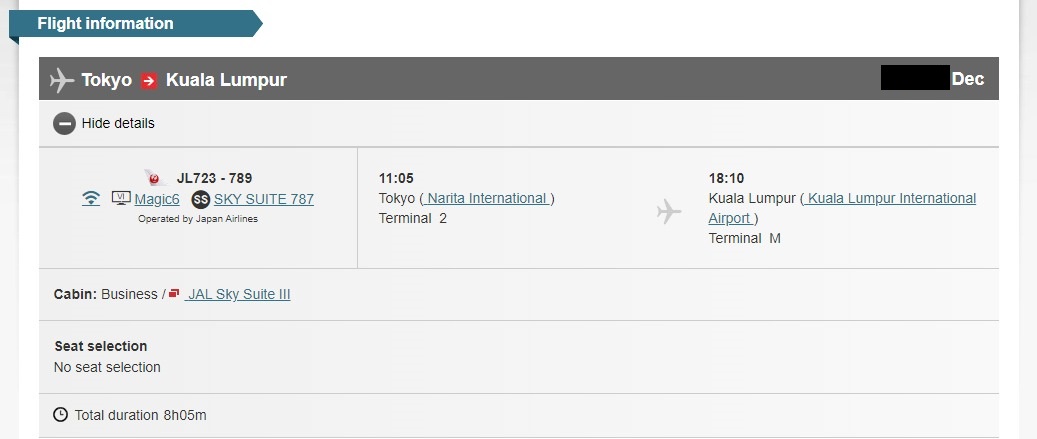Open the Magic6 link
The width and height of the screenshot is (1037, 439).
157,199
